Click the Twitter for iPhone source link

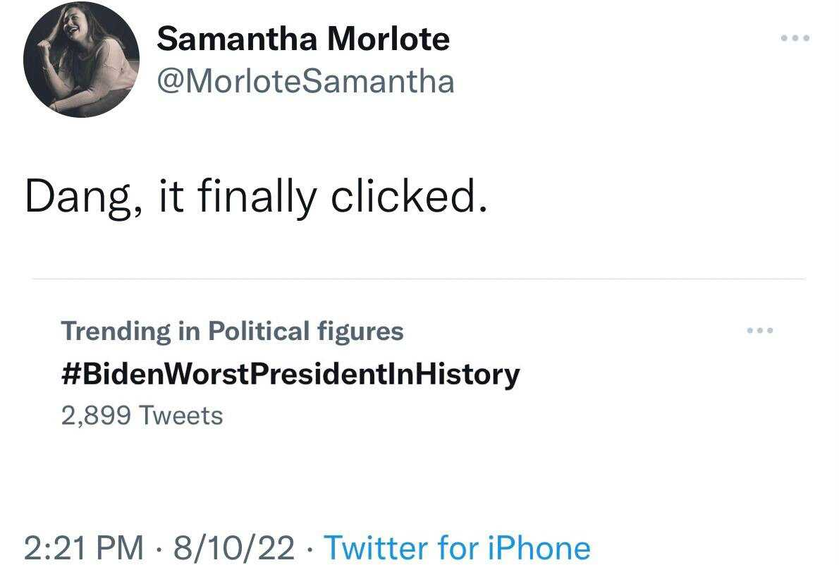pyautogui.click(x=457, y=548)
